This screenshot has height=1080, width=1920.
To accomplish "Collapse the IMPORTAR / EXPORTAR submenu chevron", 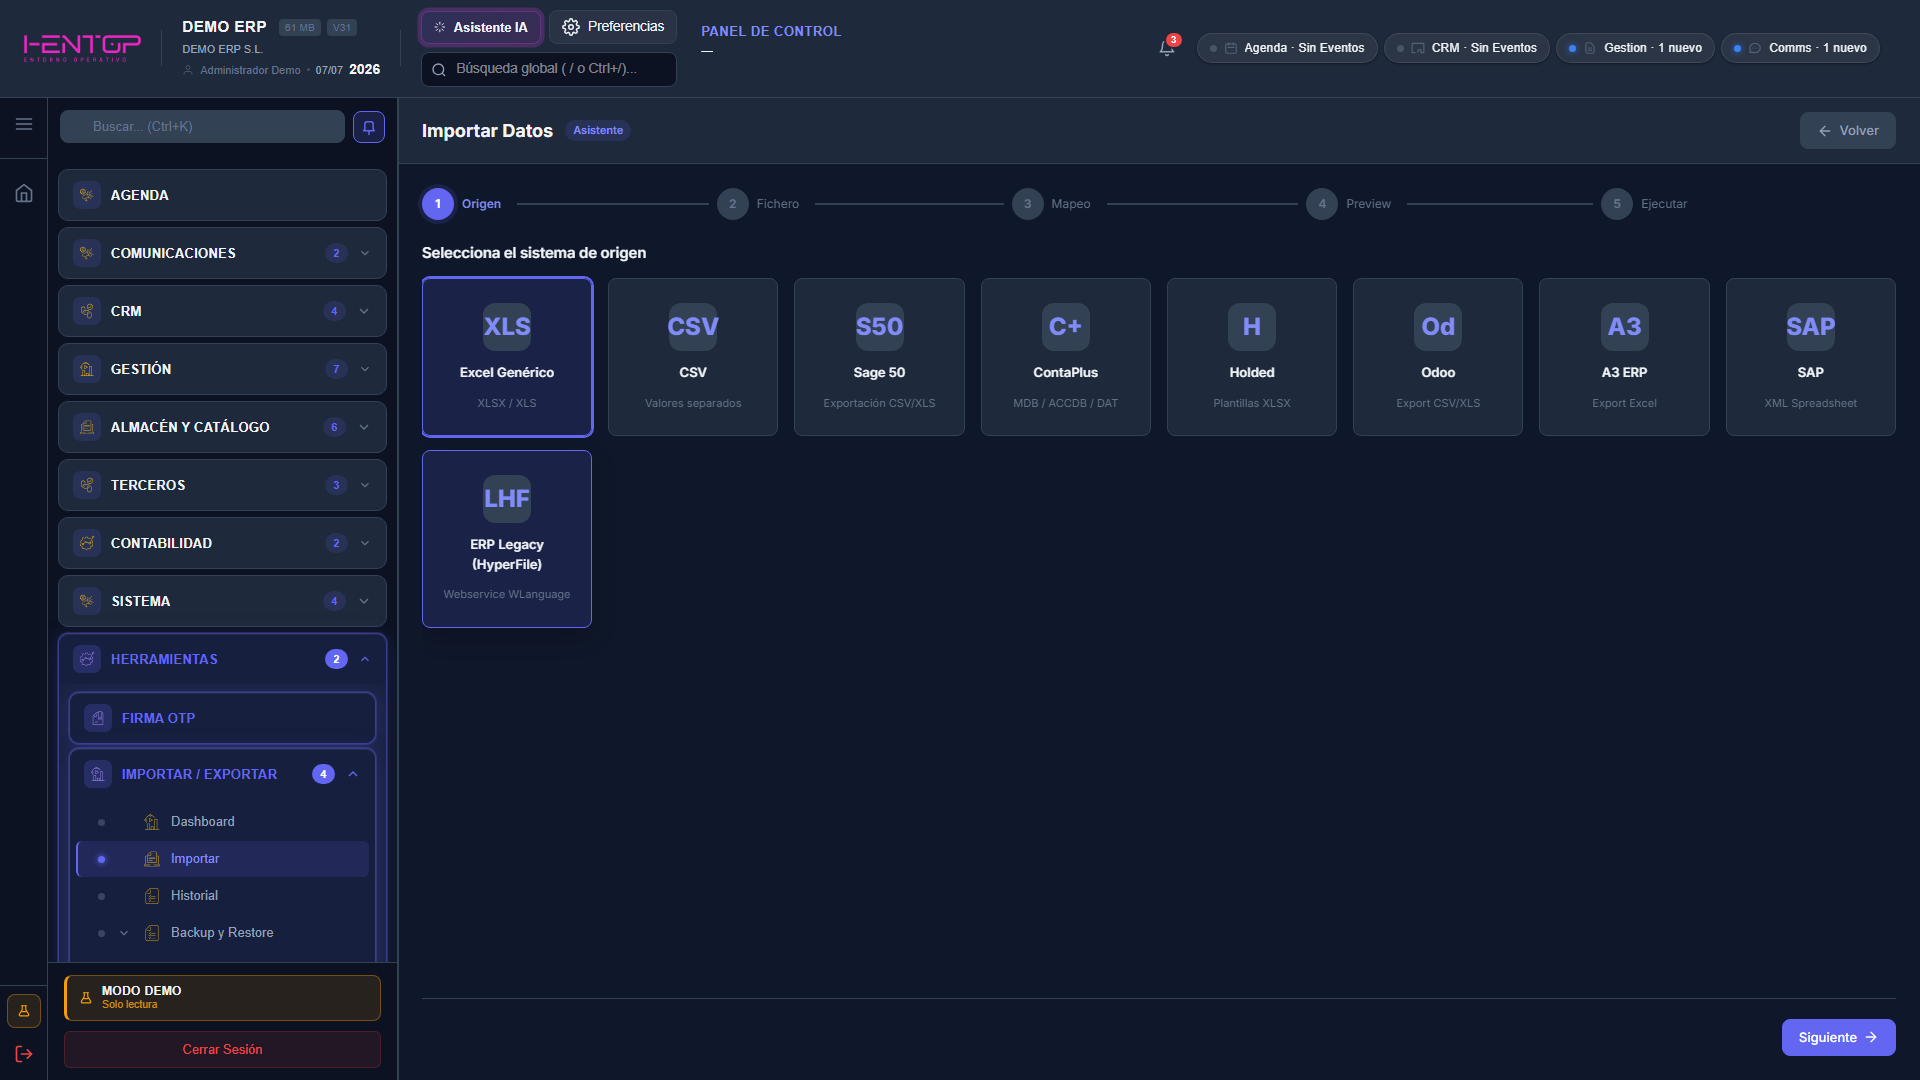I will pyautogui.click(x=353, y=774).
